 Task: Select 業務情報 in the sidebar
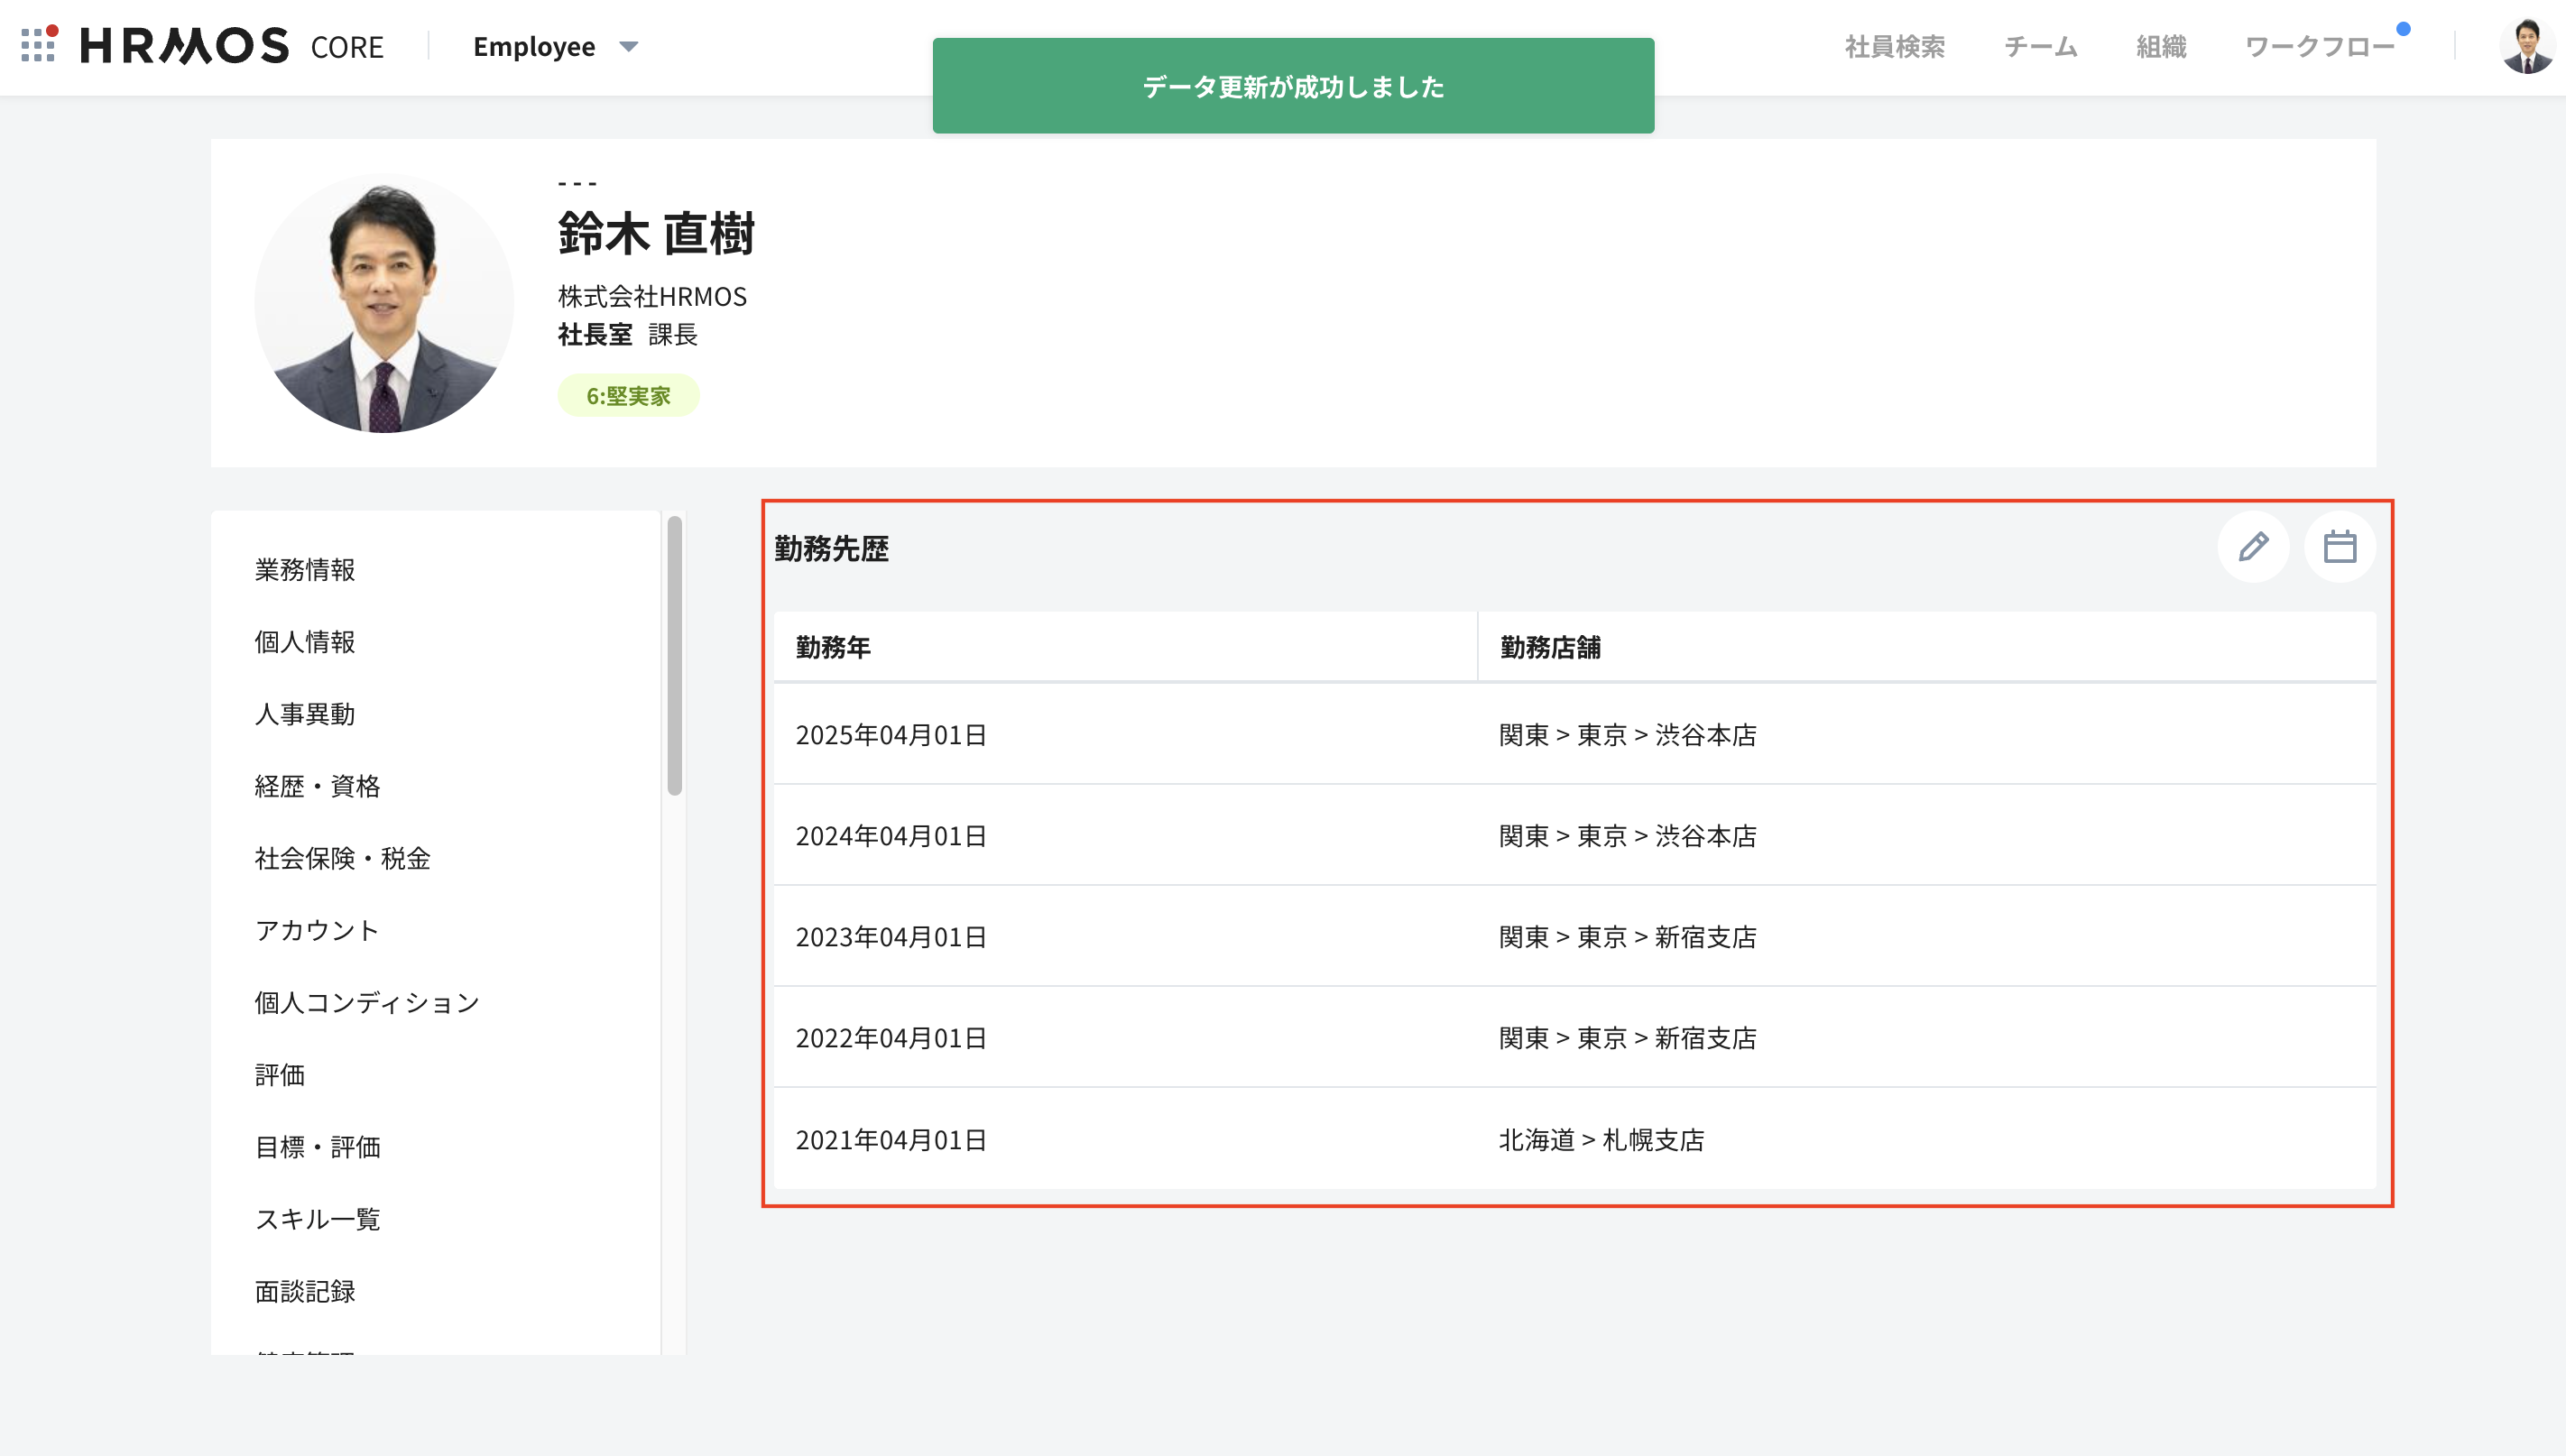coord(305,570)
